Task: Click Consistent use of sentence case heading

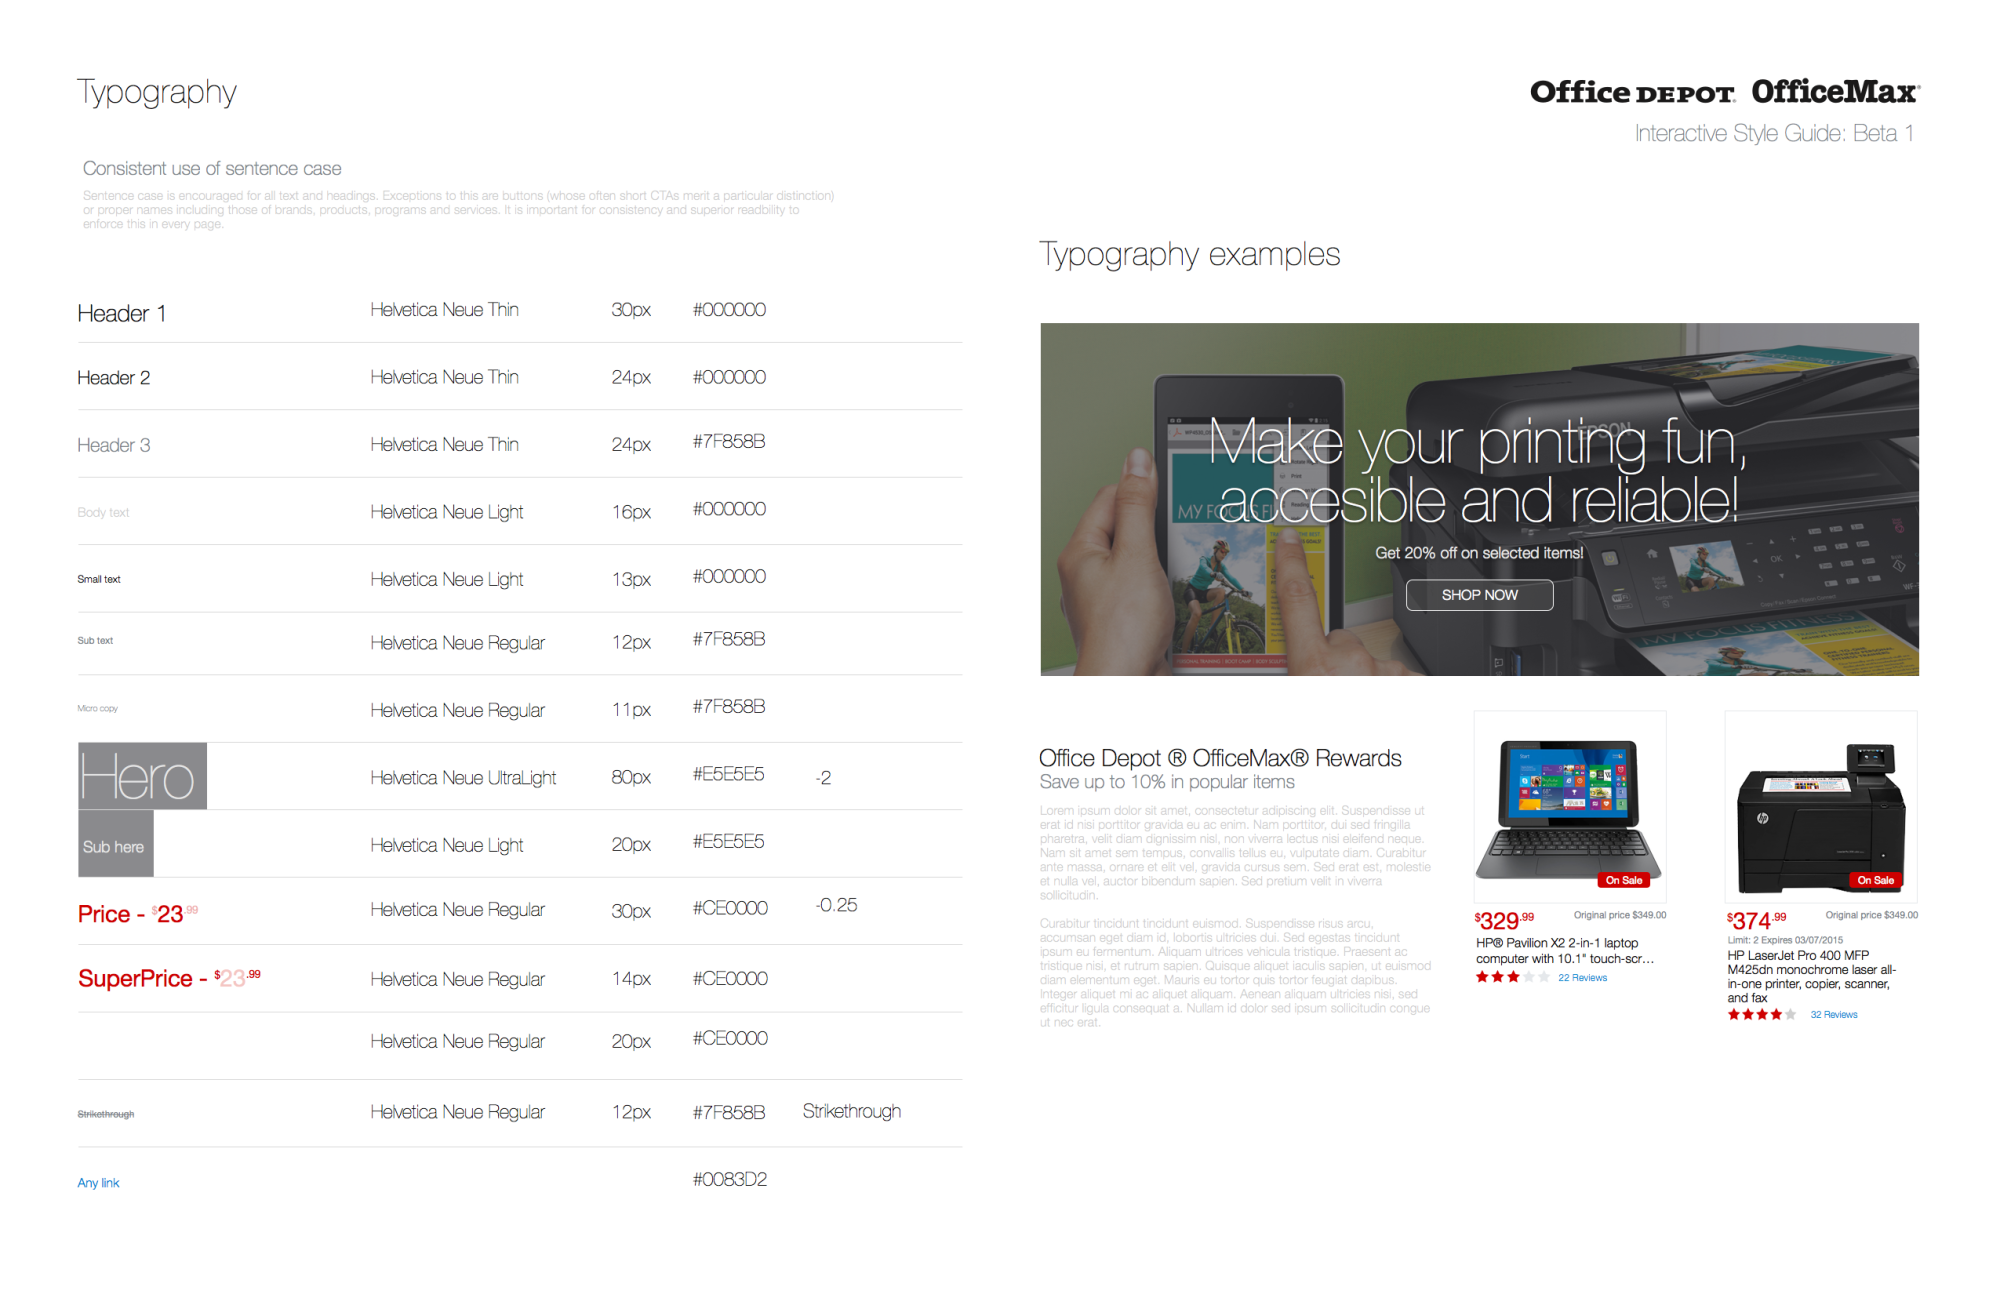Action: (212, 168)
